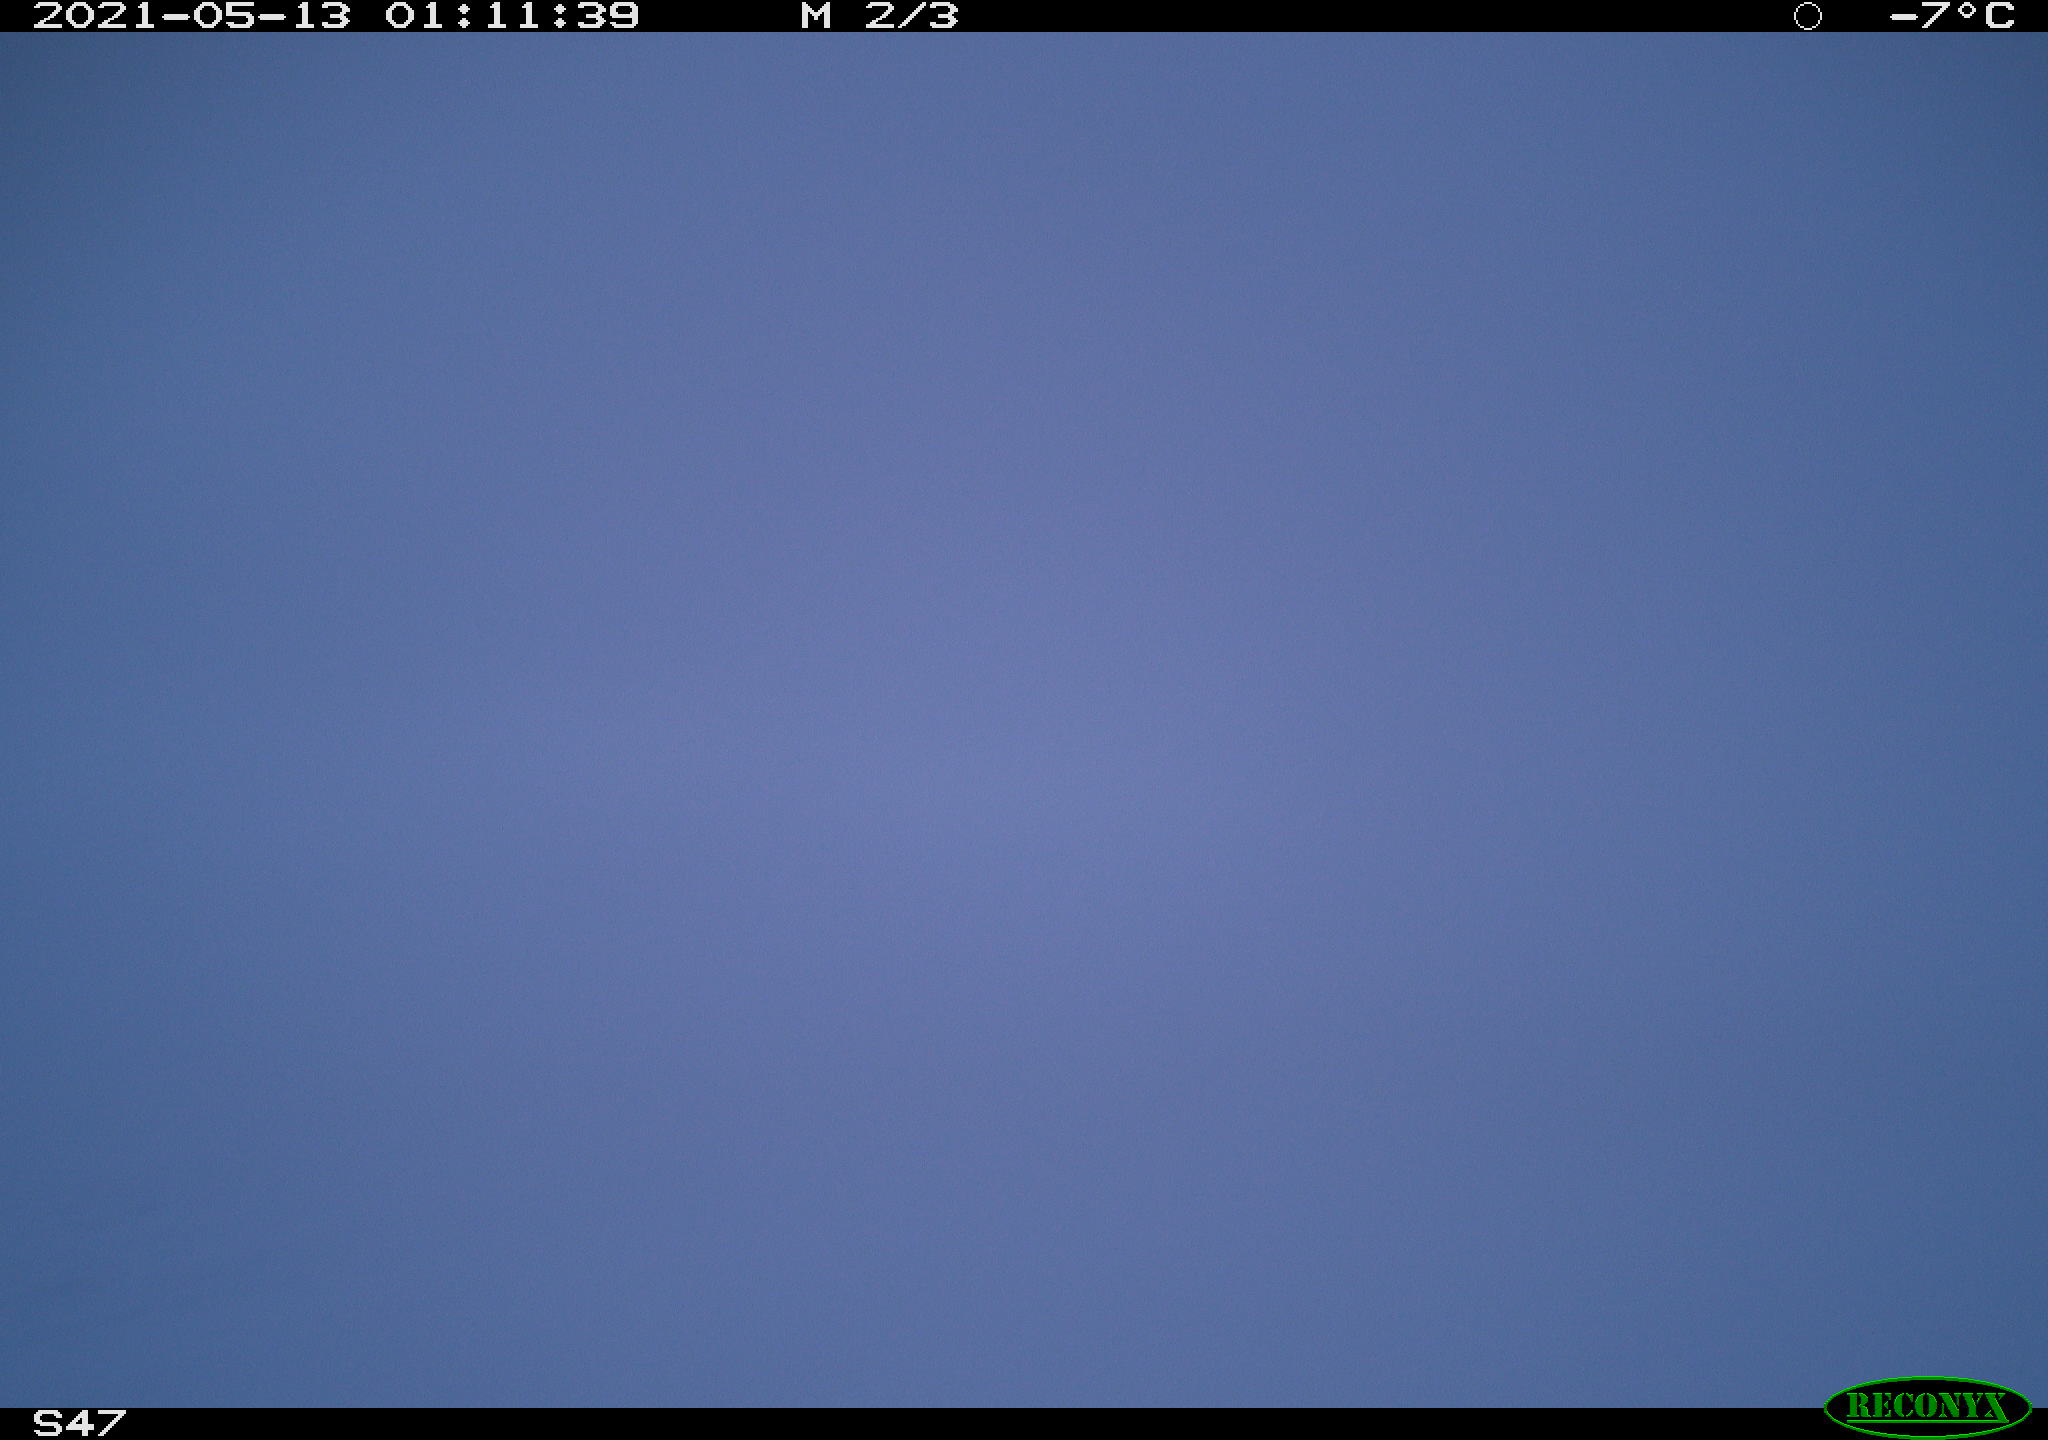Click the day 13 in the date
The width and height of the screenshot is (2048, 1440).
pyautogui.click(x=320, y=16)
